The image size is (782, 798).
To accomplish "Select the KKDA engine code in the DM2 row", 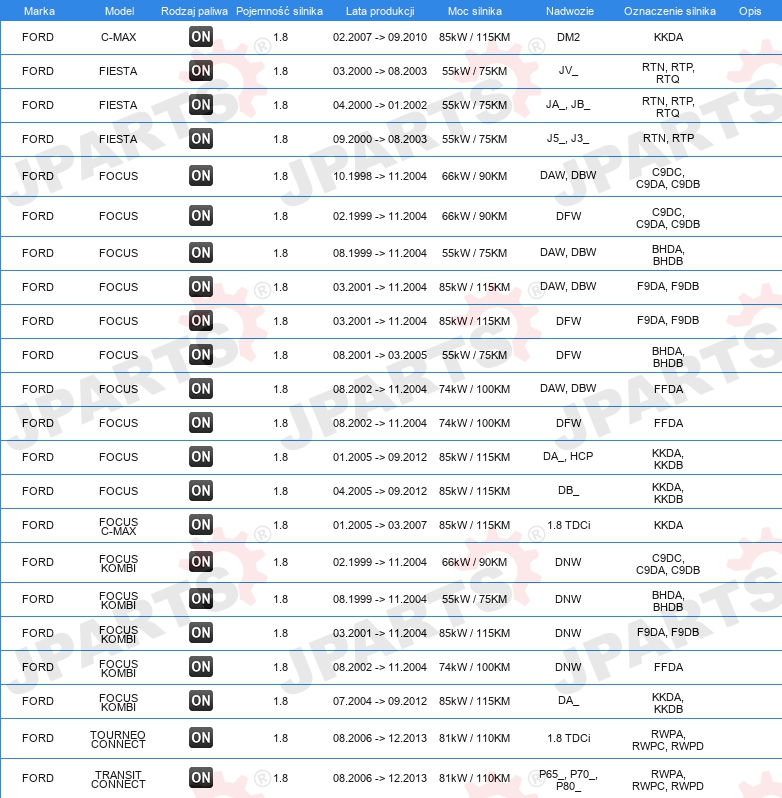I will [669, 37].
